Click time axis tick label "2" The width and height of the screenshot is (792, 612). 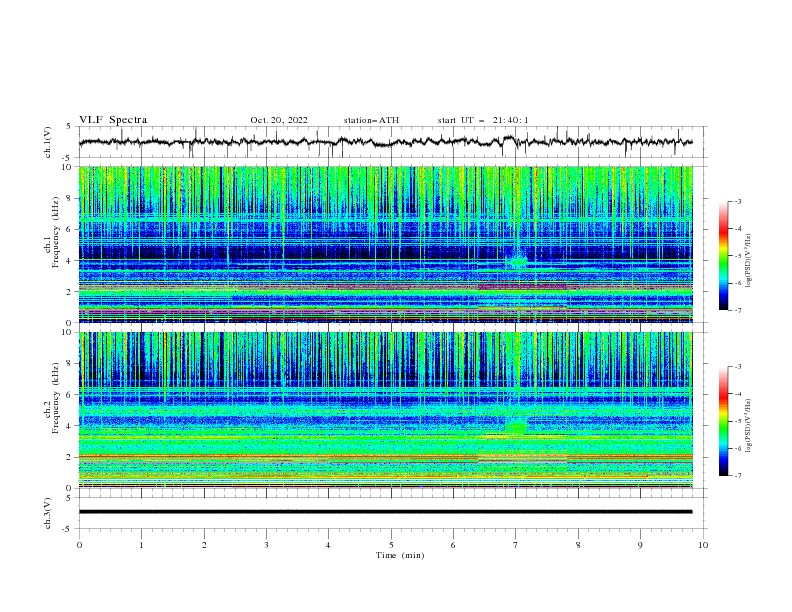pos(204,545)
